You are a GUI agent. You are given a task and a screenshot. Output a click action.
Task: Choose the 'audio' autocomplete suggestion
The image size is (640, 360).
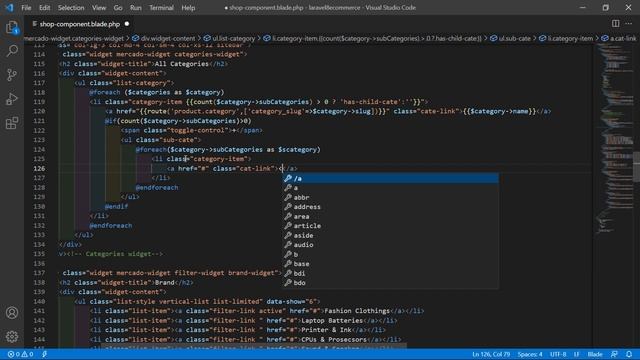point(390,245)
